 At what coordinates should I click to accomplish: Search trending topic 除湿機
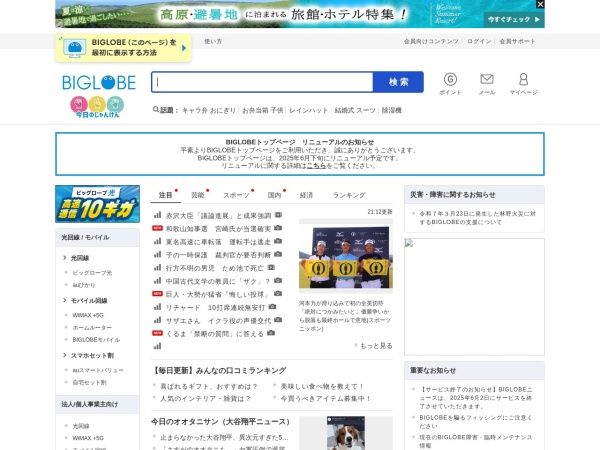point(391,110)
